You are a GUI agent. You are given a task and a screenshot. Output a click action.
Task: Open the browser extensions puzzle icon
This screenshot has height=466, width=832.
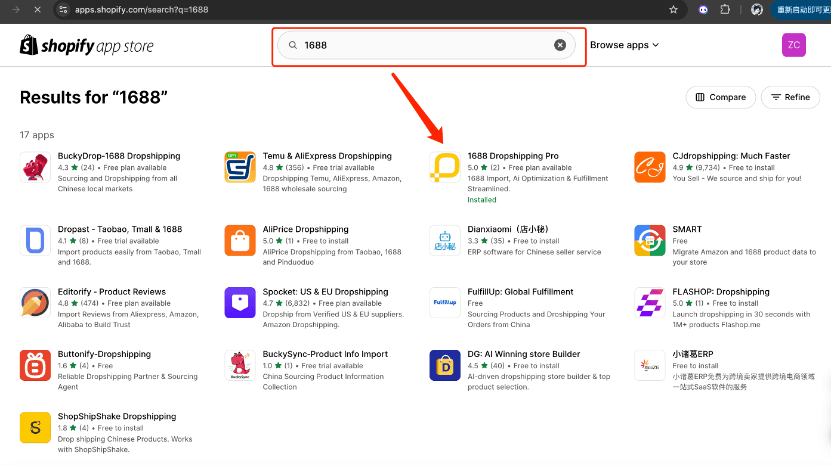pyautogui.click(x=725, y=10)
